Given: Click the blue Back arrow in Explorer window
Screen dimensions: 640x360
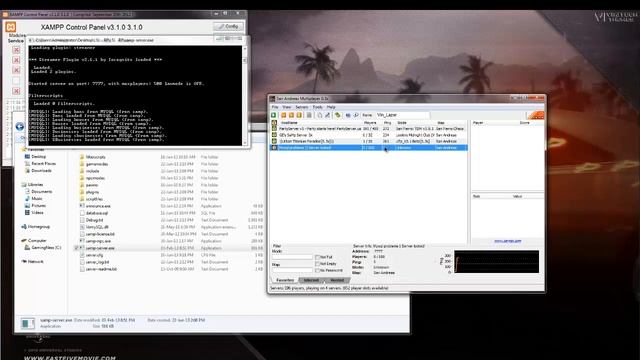Looking at the screenshot, I should (20, 127).
